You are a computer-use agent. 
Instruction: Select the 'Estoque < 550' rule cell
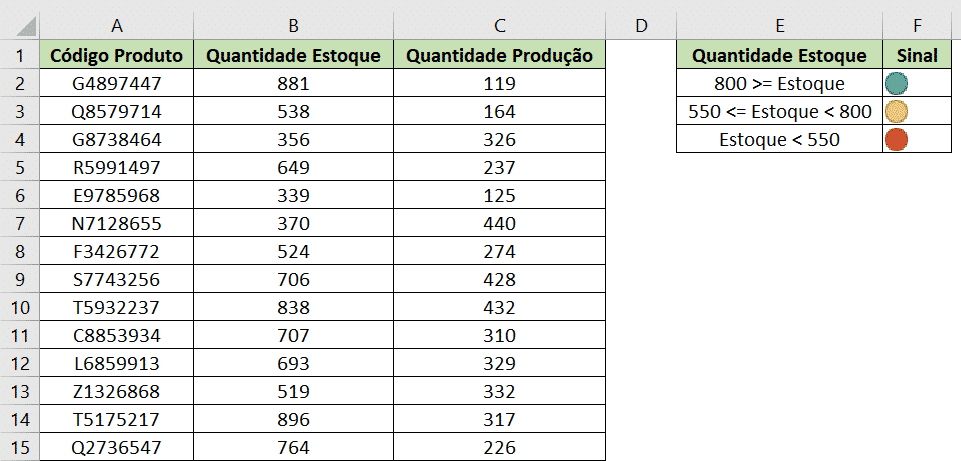point(779,140)
